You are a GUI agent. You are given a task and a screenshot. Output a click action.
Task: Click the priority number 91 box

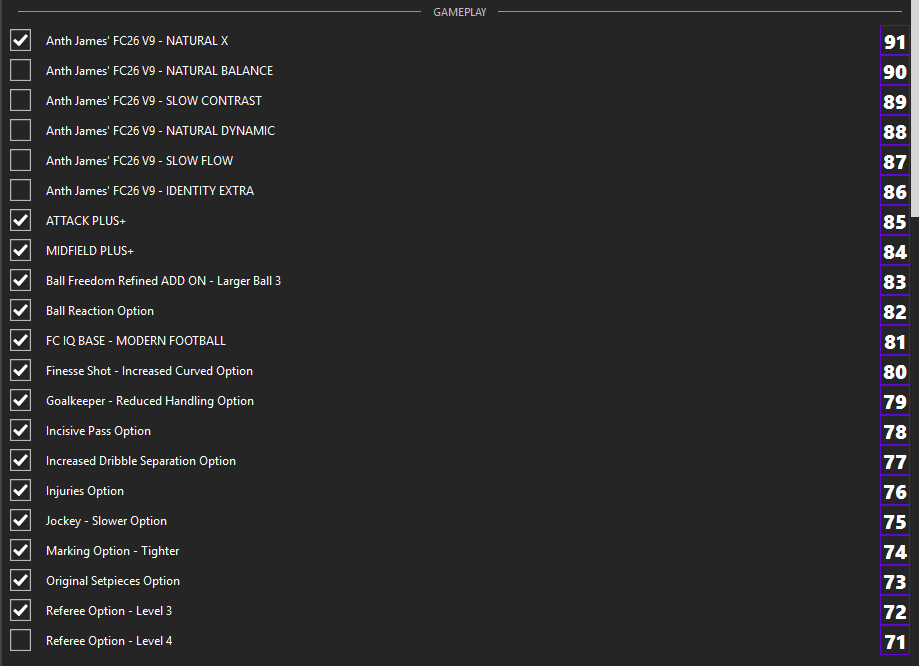pyautogui.click(x=895, y=42)
